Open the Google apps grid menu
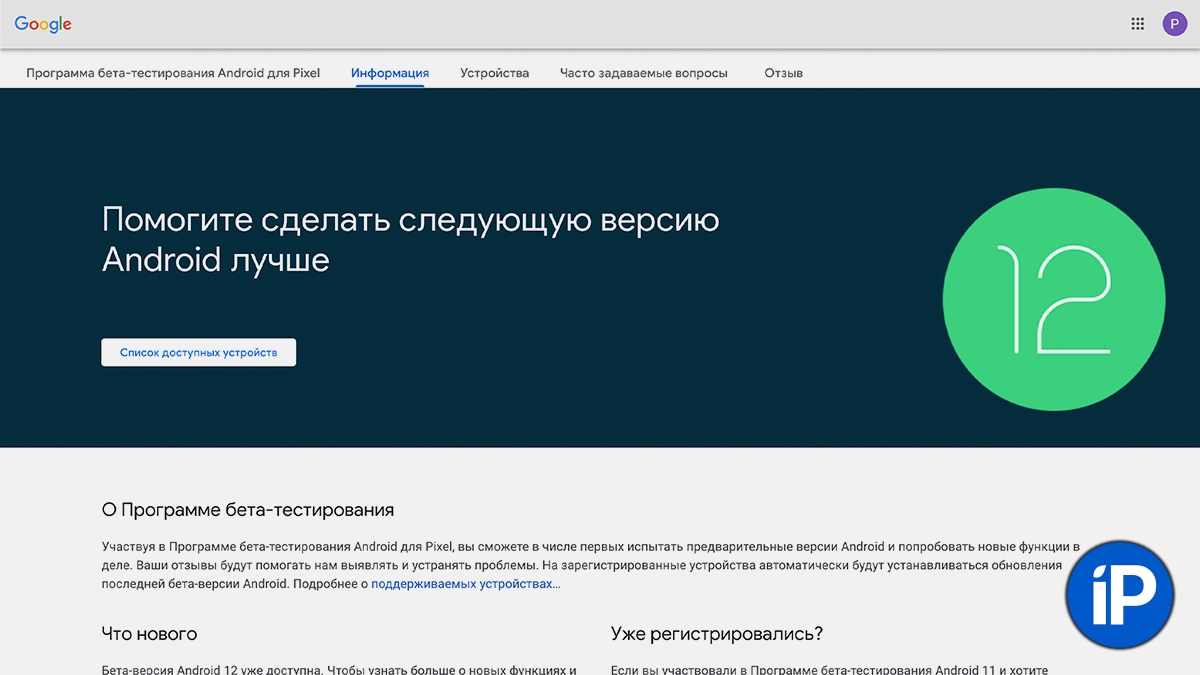The image size is (1200, 675). coord(1137,24)
